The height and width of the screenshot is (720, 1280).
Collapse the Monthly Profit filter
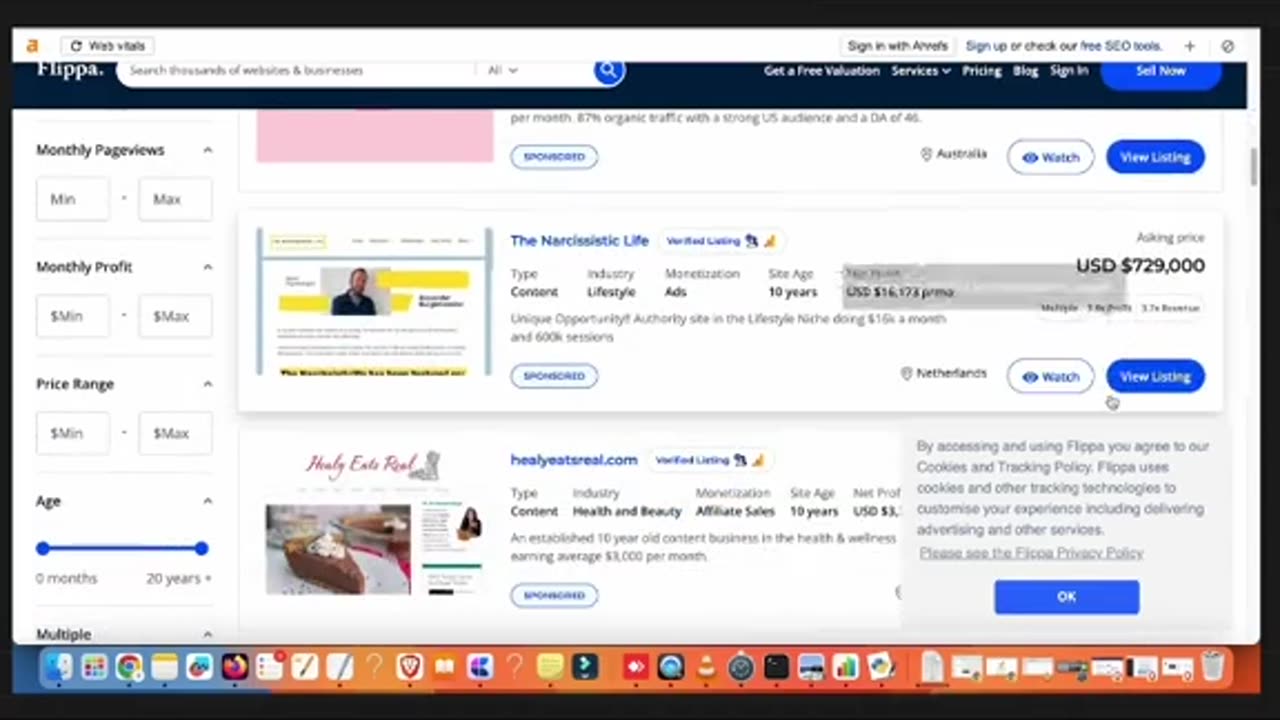[x=207, y=267]
